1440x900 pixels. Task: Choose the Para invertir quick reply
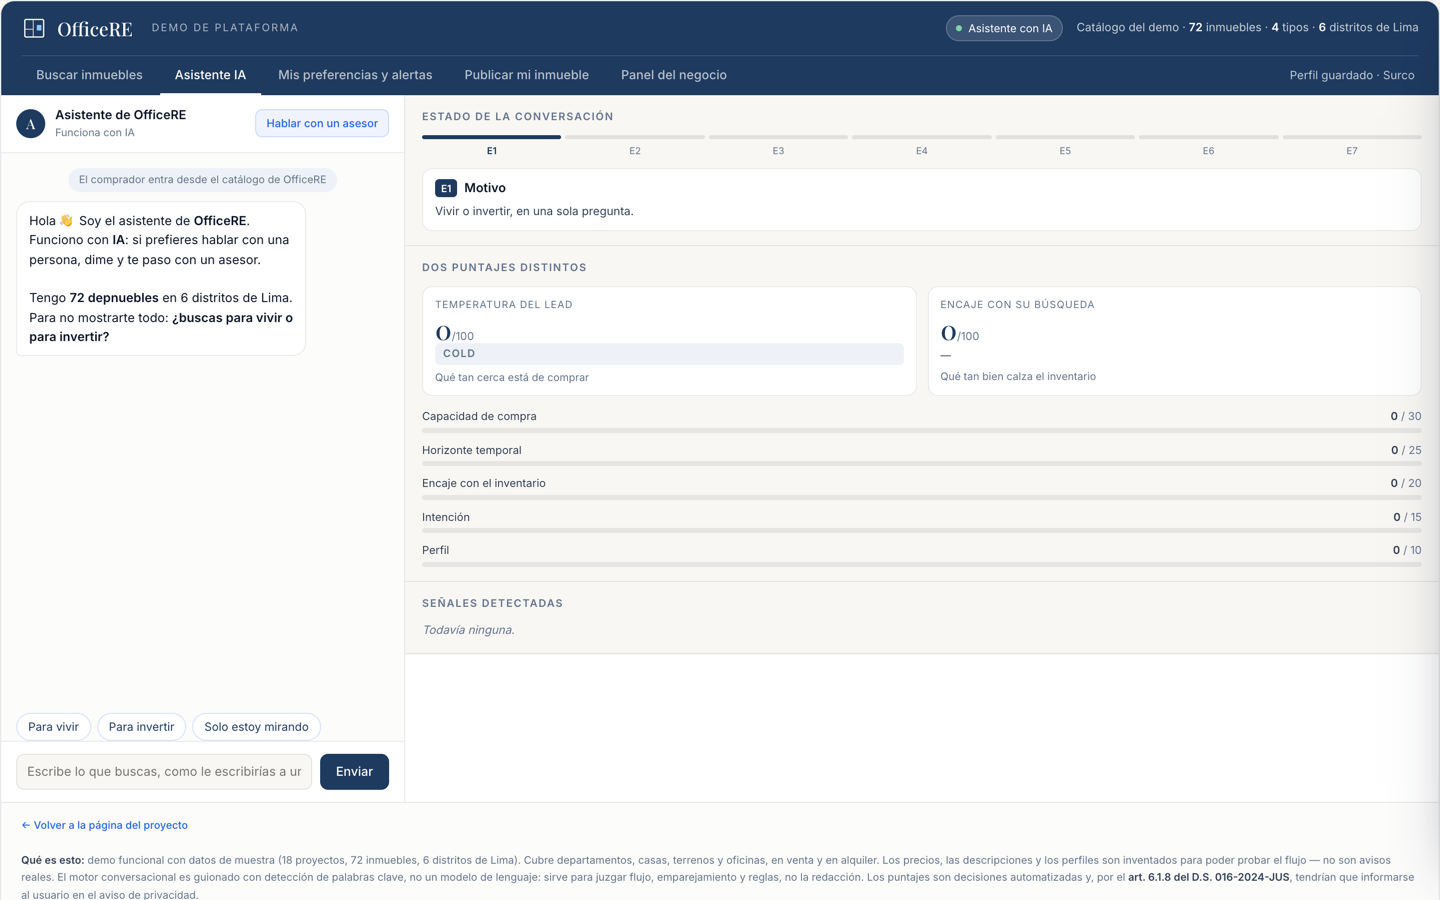pos(141,727)
